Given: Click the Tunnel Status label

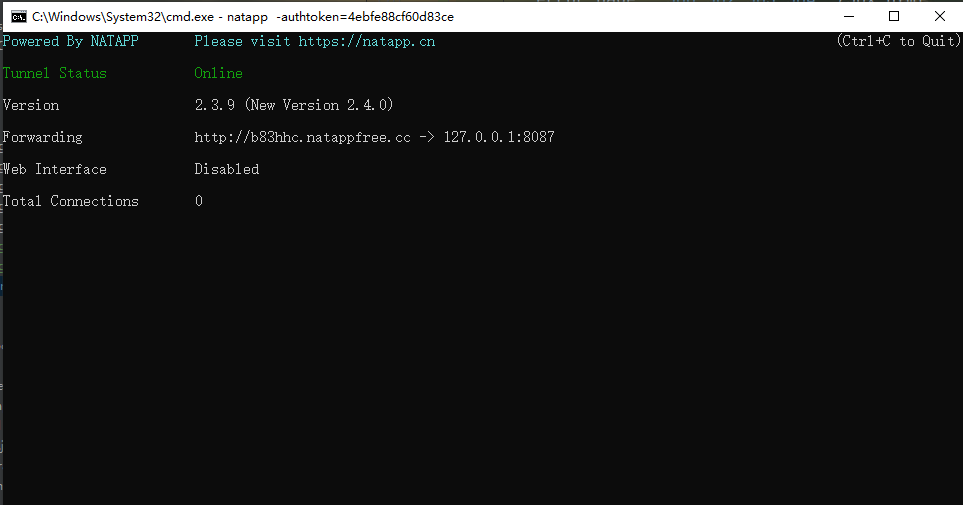Looking at the screenshot, I should pyautogui.click(x=55, y=73).
